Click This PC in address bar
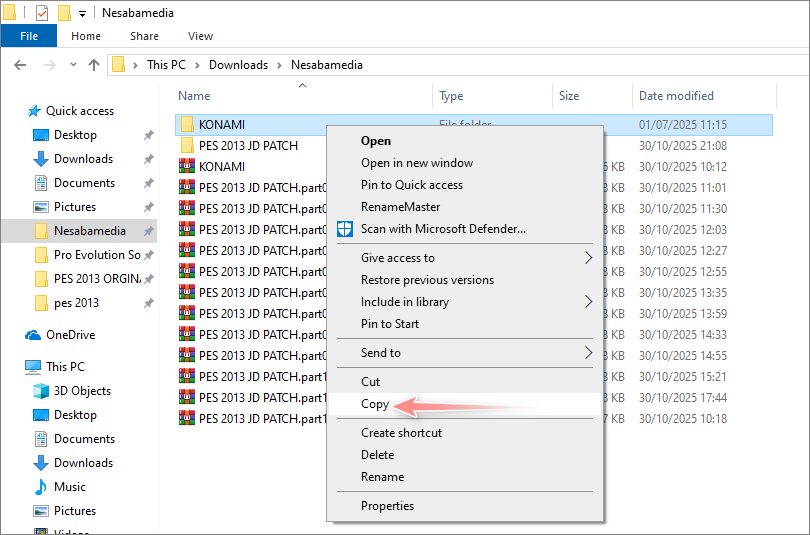This screenshot has width=810, height=535. [166, 65]
